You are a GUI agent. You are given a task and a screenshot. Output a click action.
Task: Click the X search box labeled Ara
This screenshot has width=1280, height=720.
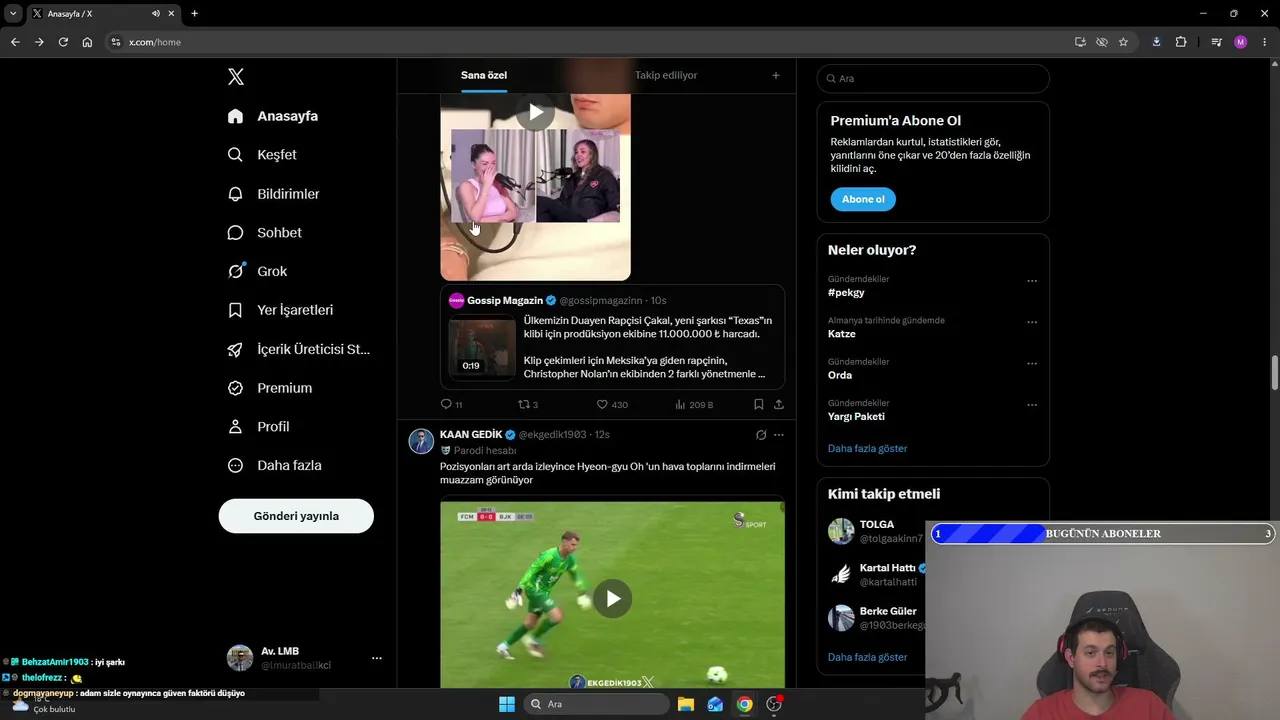pyautogui.click(x=933, y=79)
